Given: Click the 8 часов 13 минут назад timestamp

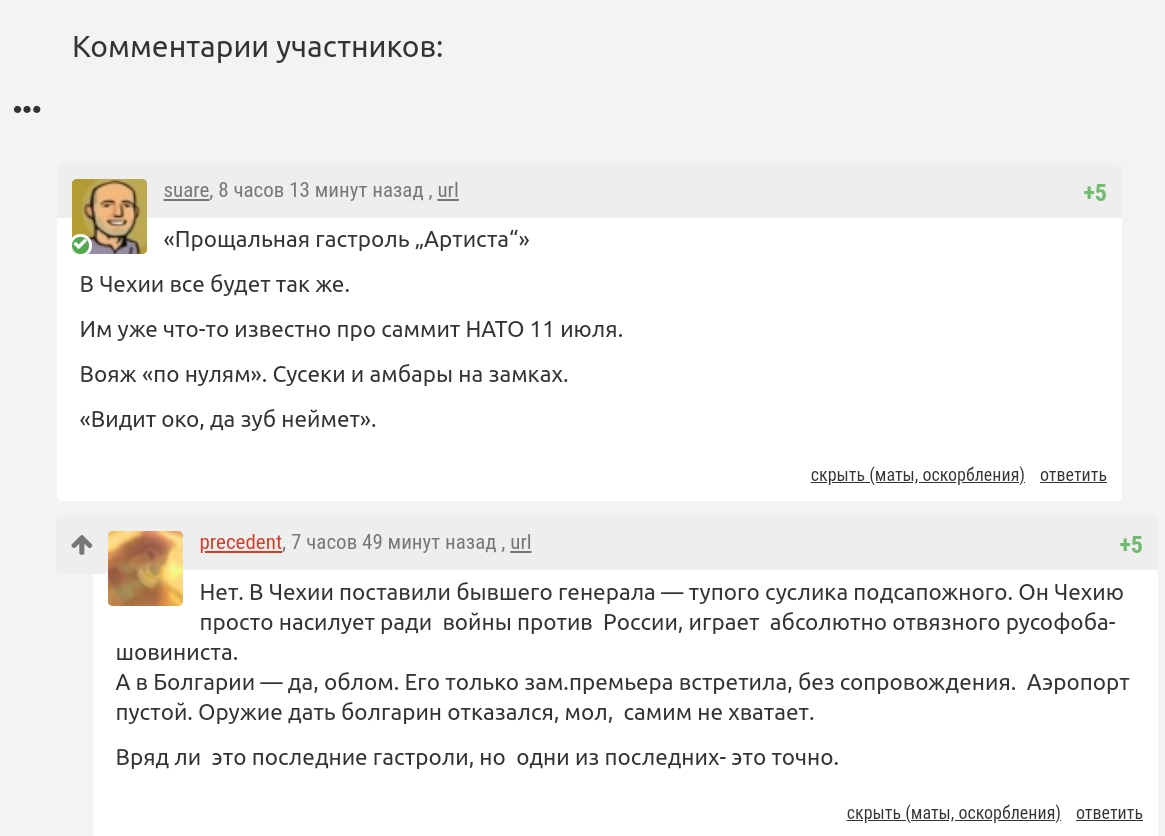Looking at the screenshot, I should pos(321,190).
